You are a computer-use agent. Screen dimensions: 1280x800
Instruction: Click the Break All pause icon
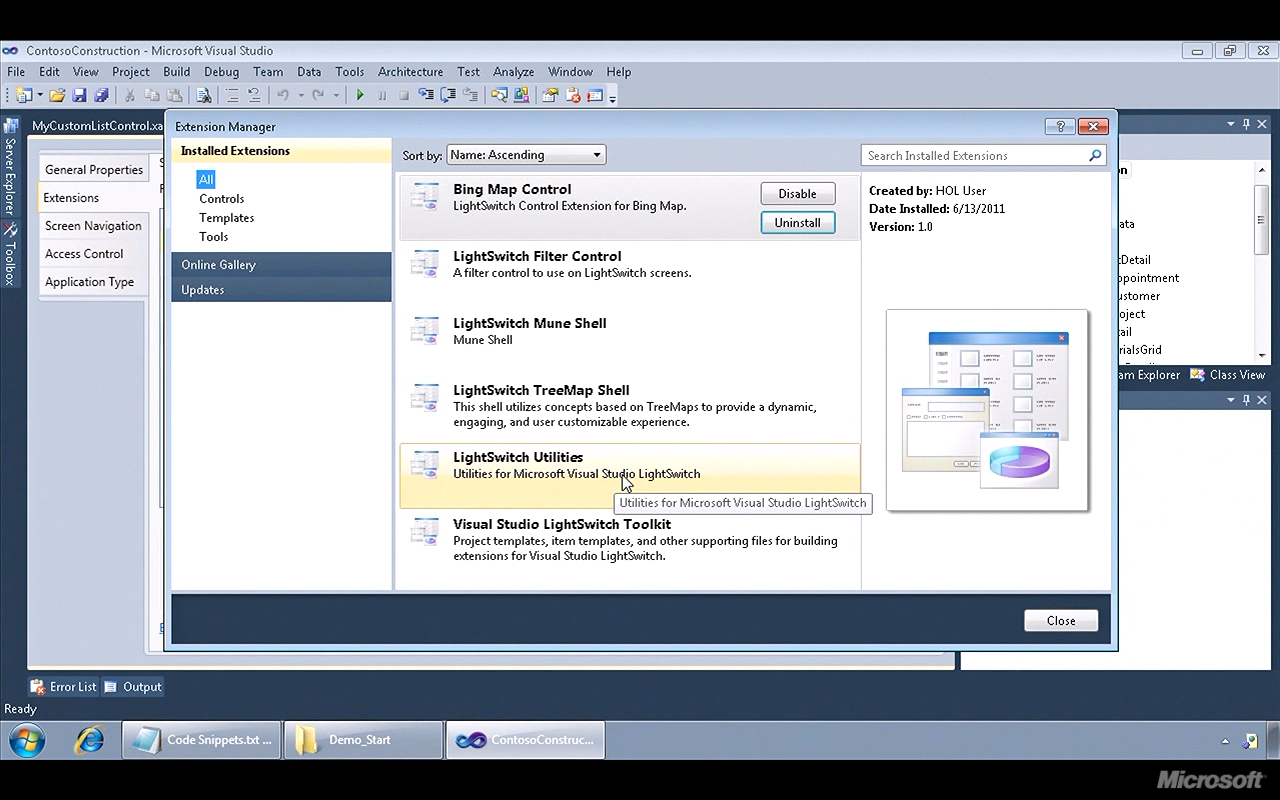tap(382, 96)
